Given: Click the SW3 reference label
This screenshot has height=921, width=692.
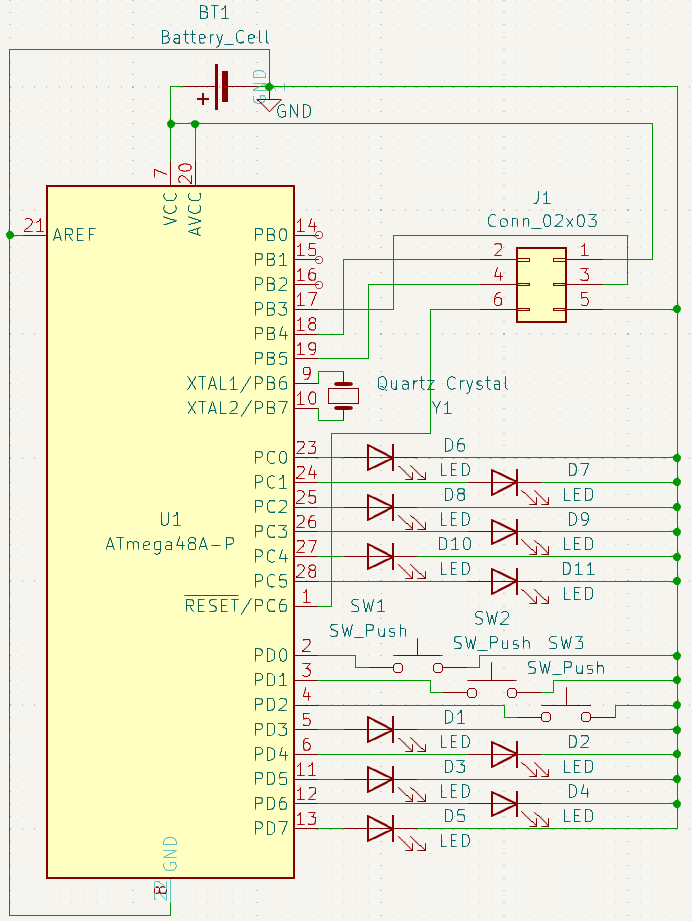Looking at the screenshot, I should pyautogui.click(x=566, y=643).
